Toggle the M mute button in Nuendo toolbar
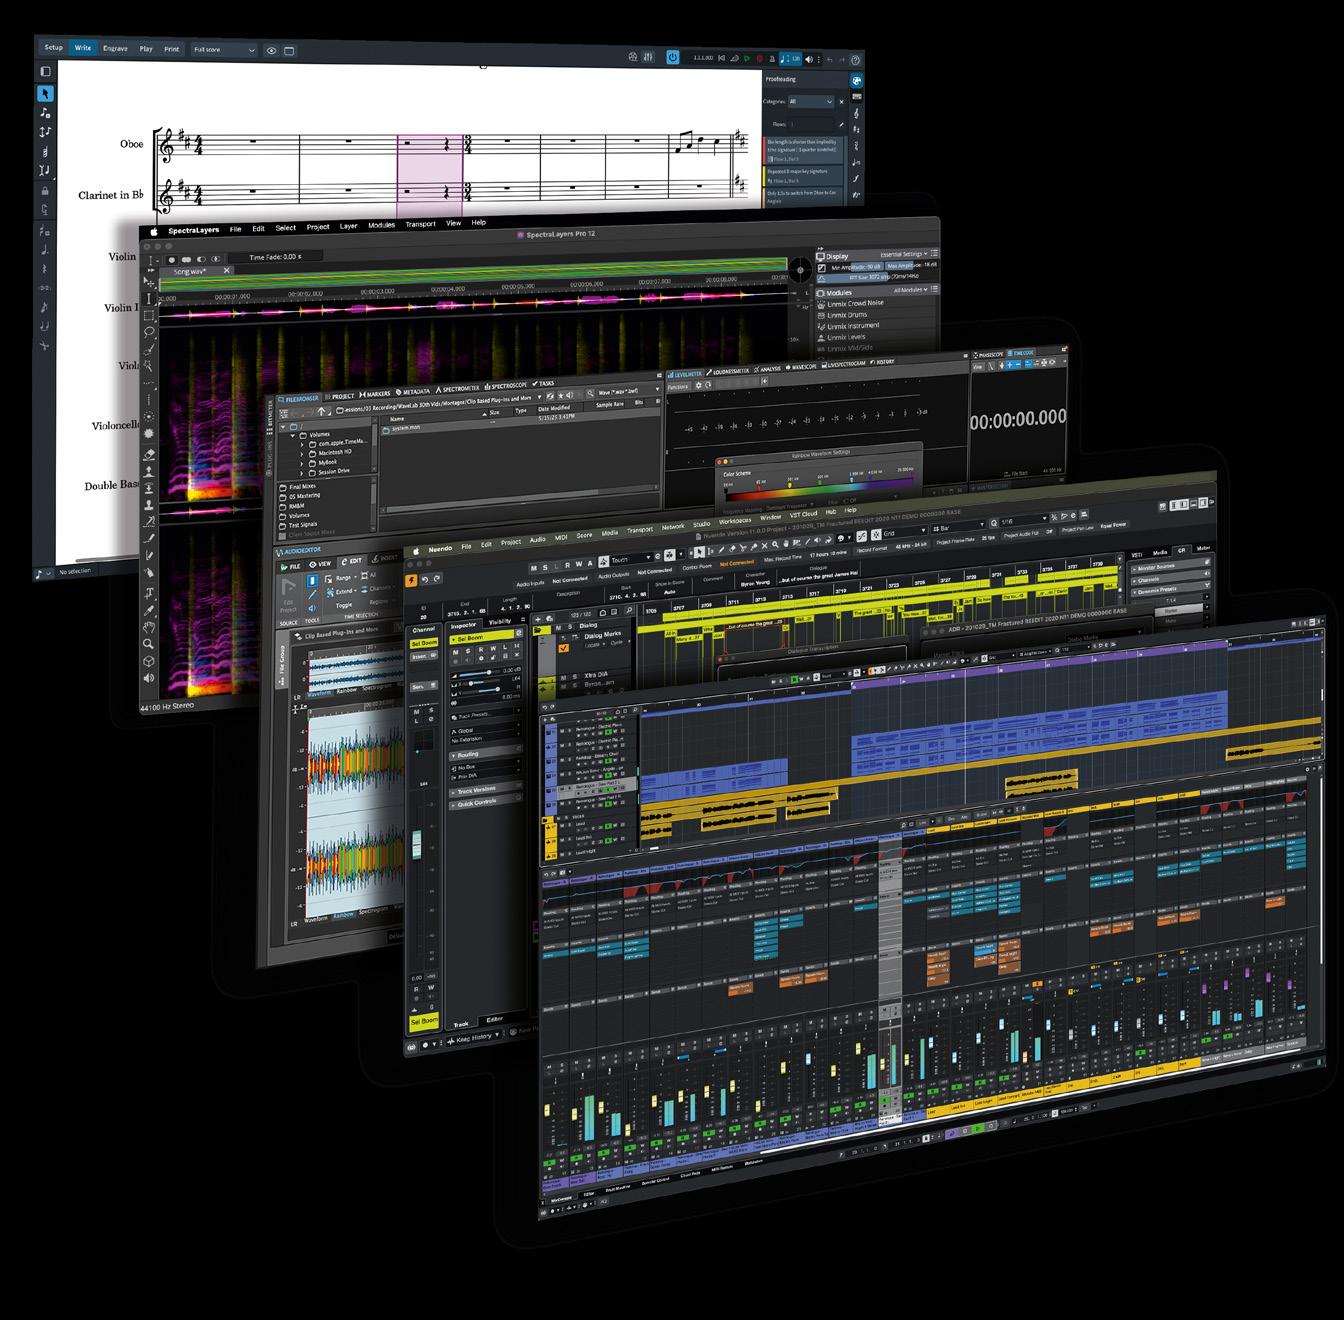The width and height of the screenshot is (1344, 1320). tap(535, 566)
